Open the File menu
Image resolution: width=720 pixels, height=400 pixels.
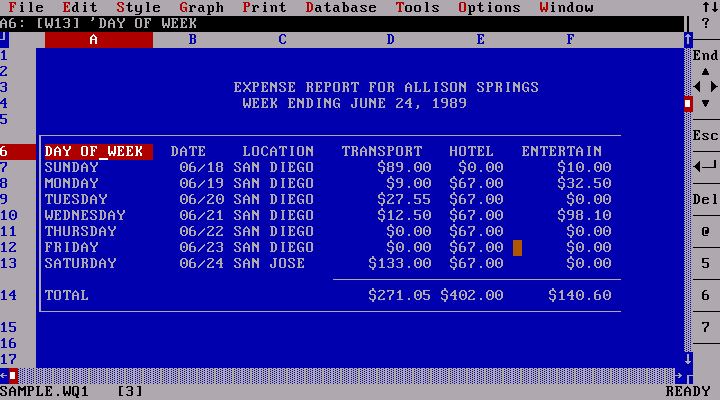pyautogui.click(x=25, y=8)
